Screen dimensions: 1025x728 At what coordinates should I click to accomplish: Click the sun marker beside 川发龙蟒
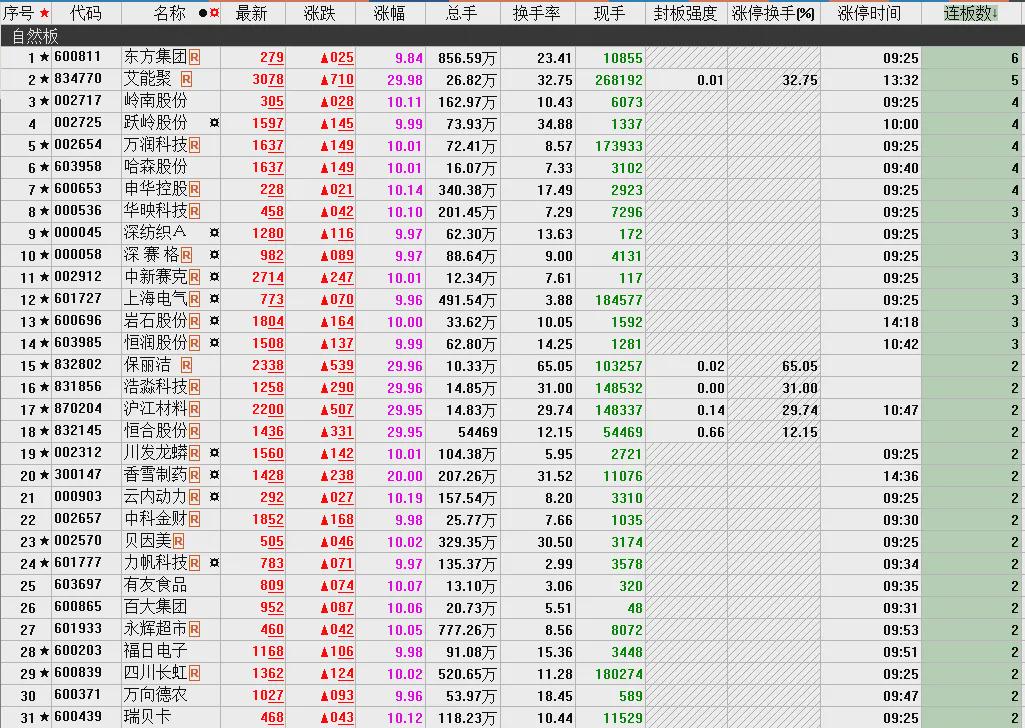(x=214, y=454)
